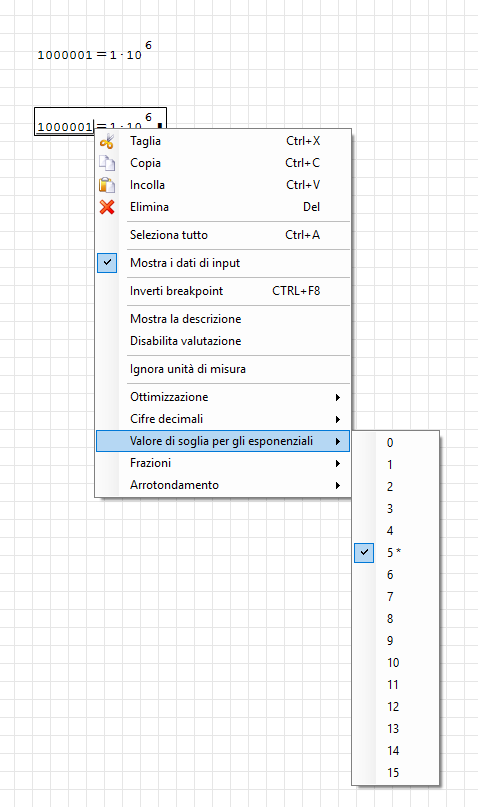Click the Incolla clipboard icon

(x=107, y=185)
